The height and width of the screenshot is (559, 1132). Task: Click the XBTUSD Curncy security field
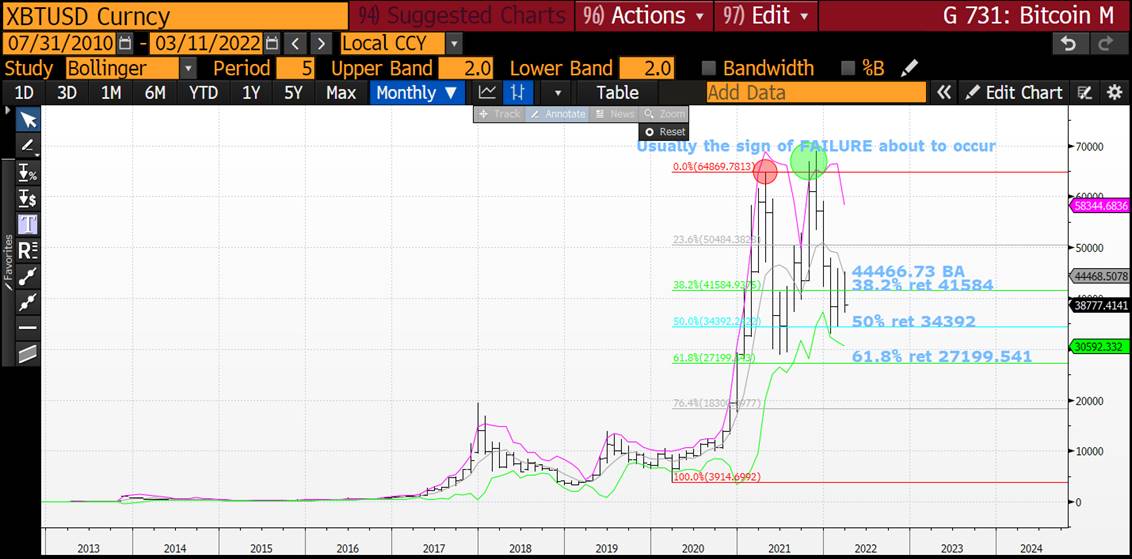coord(173,16)
